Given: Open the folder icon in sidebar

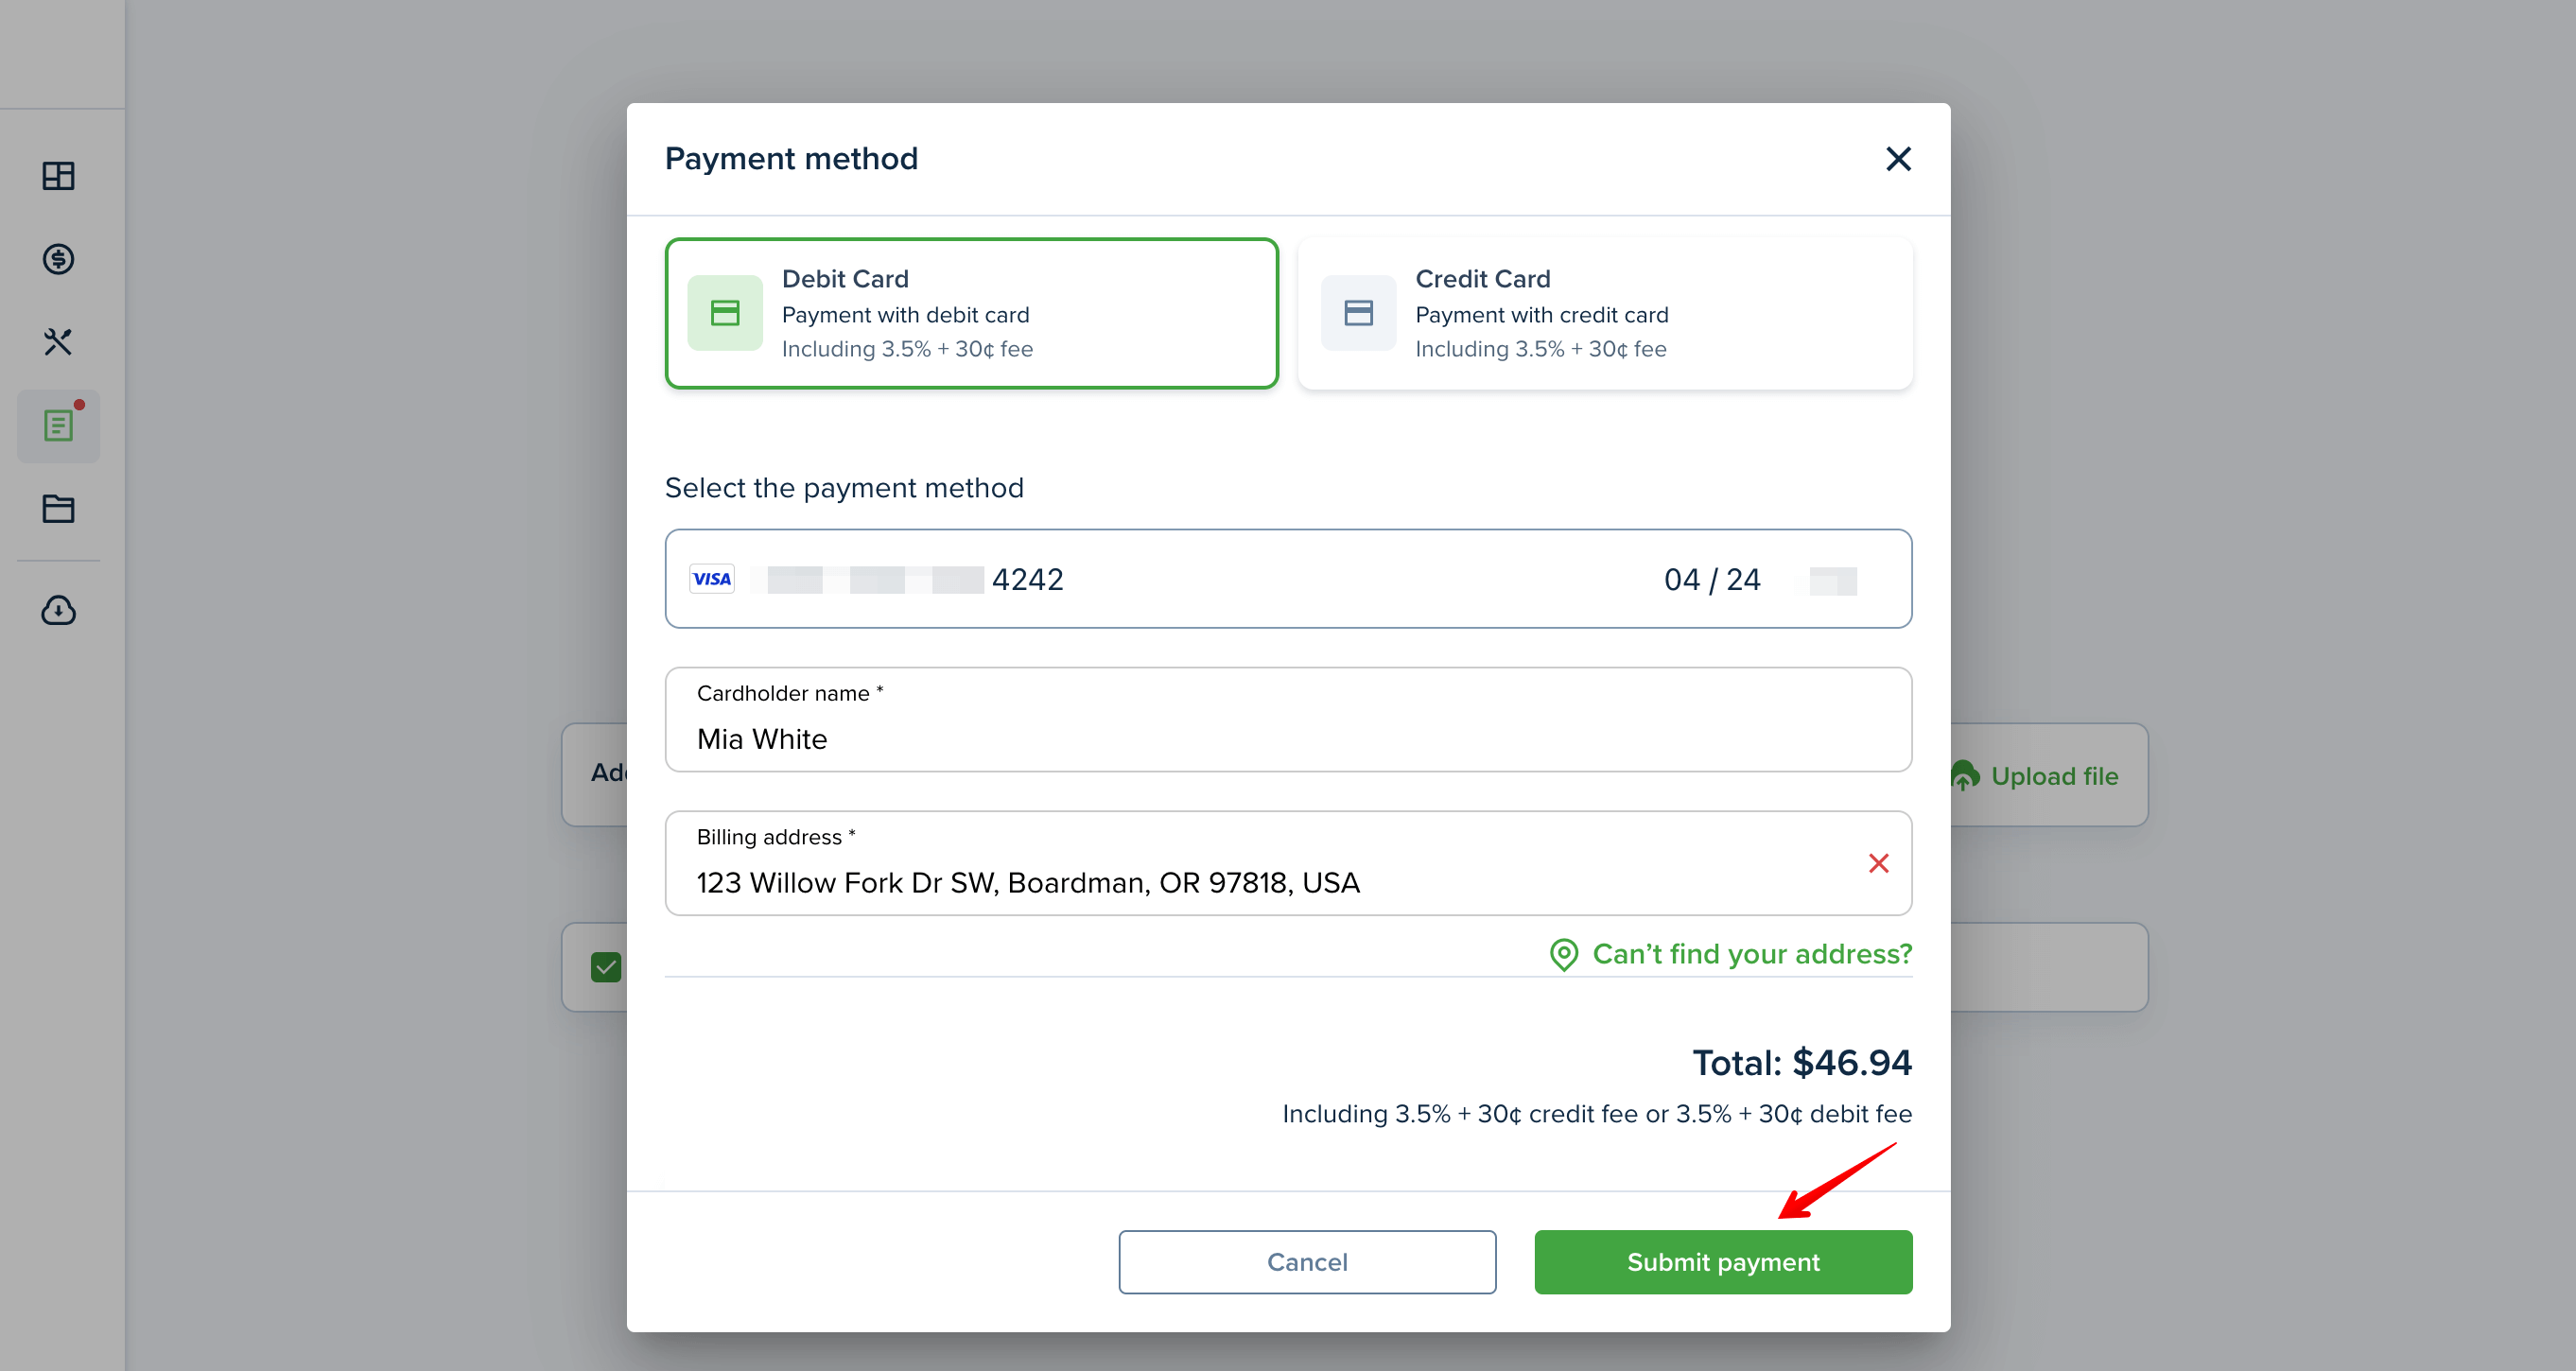Looking at the screenshot, I should click(x=58, y=509).
